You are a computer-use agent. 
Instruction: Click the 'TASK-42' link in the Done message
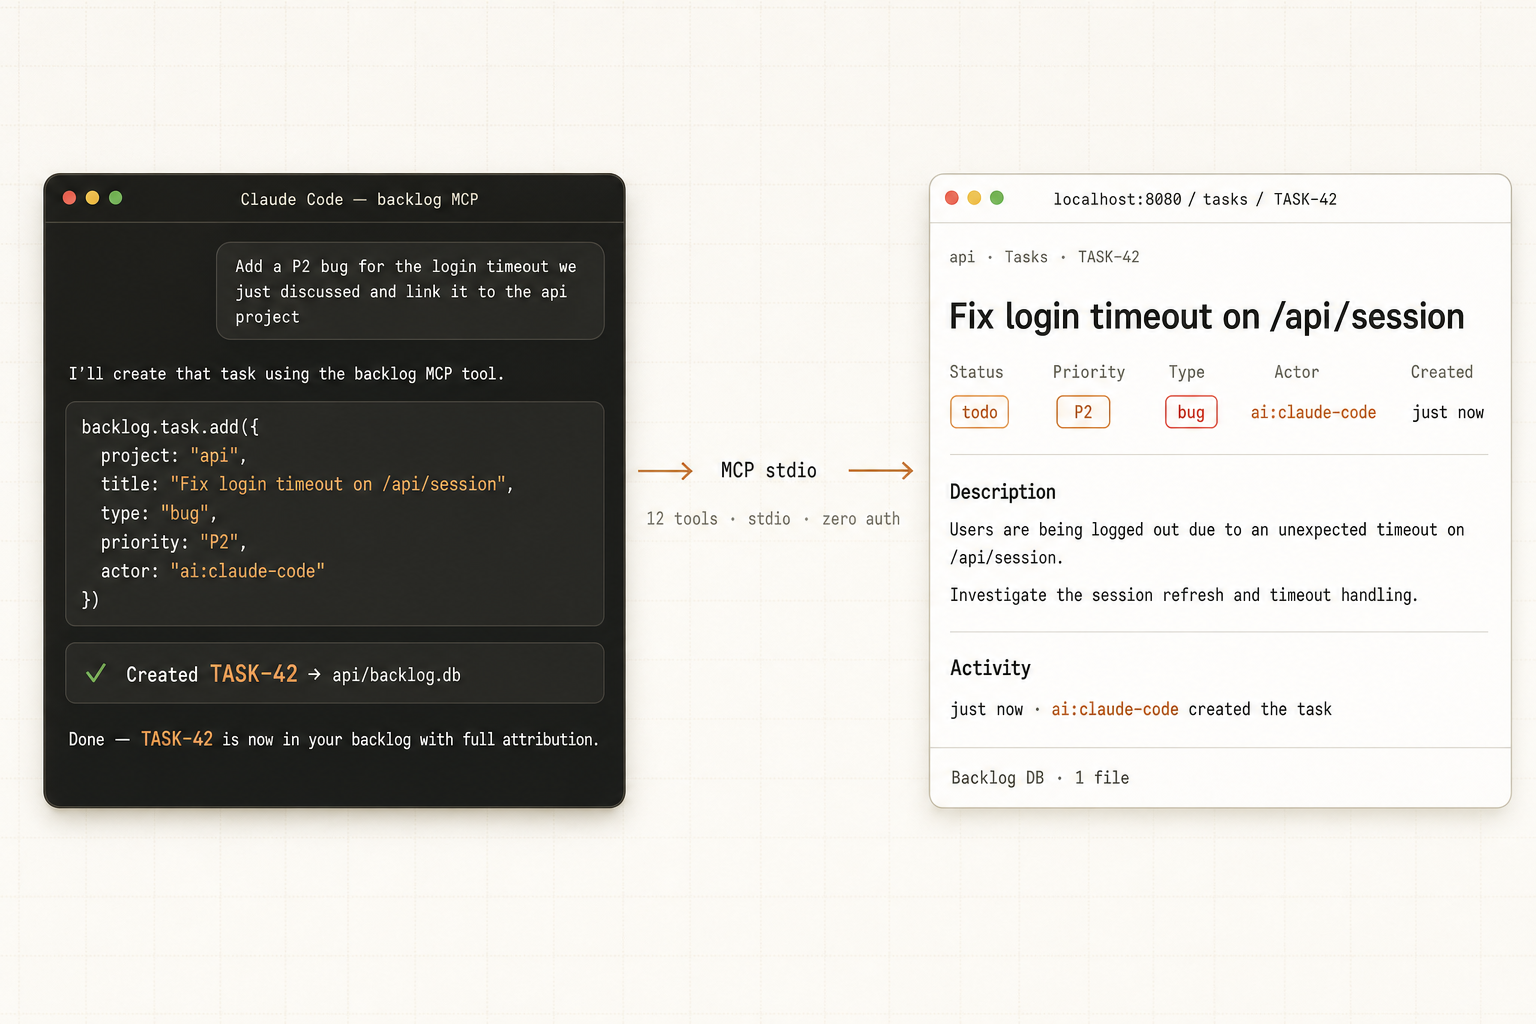[x=177, y=739]
